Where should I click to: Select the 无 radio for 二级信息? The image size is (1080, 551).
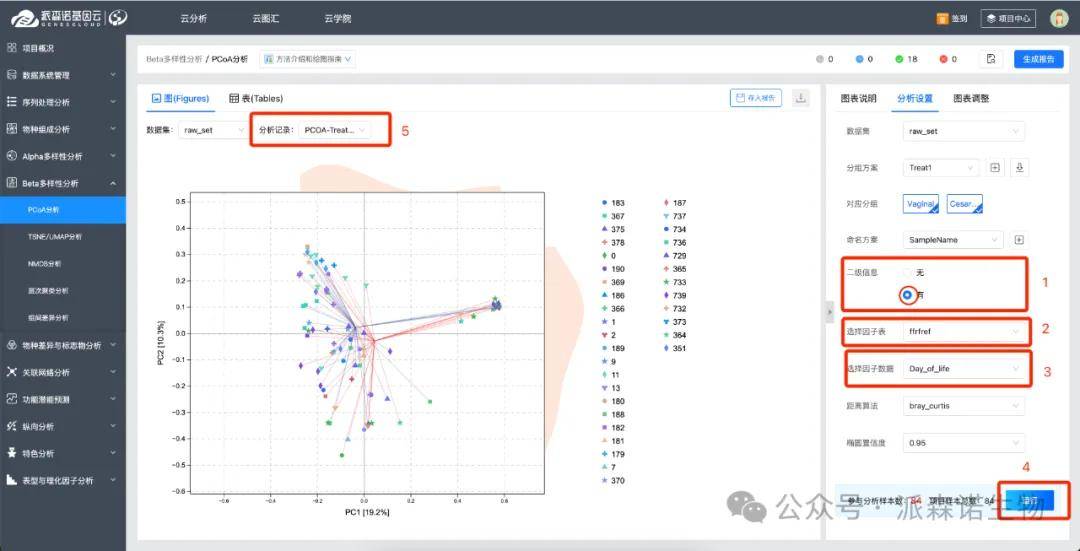click(x=908, y=273)
